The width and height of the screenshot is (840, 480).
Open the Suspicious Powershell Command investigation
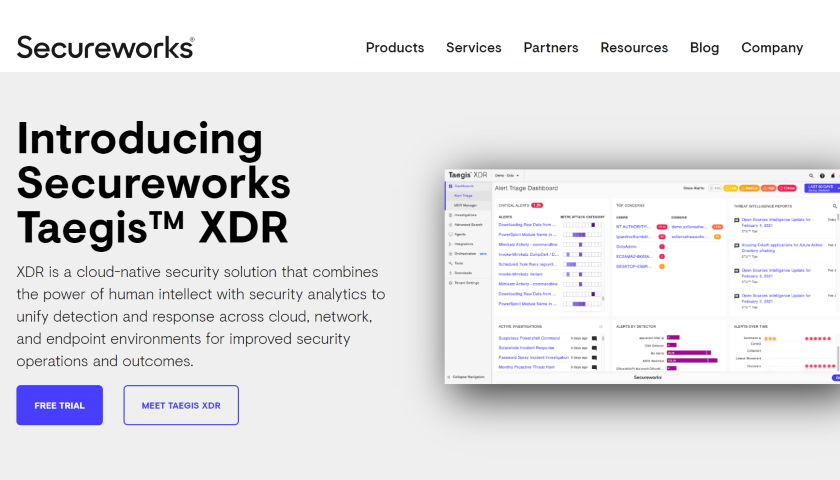click(x=529, y=338)
